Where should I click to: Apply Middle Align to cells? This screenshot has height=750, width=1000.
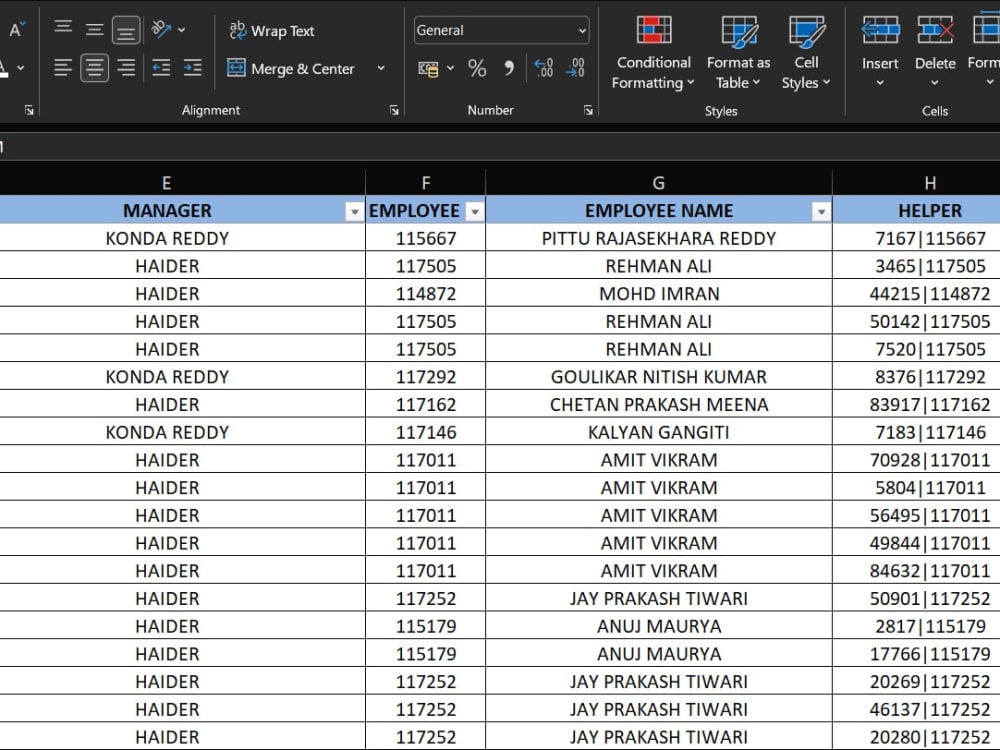[x=94, y=29]
